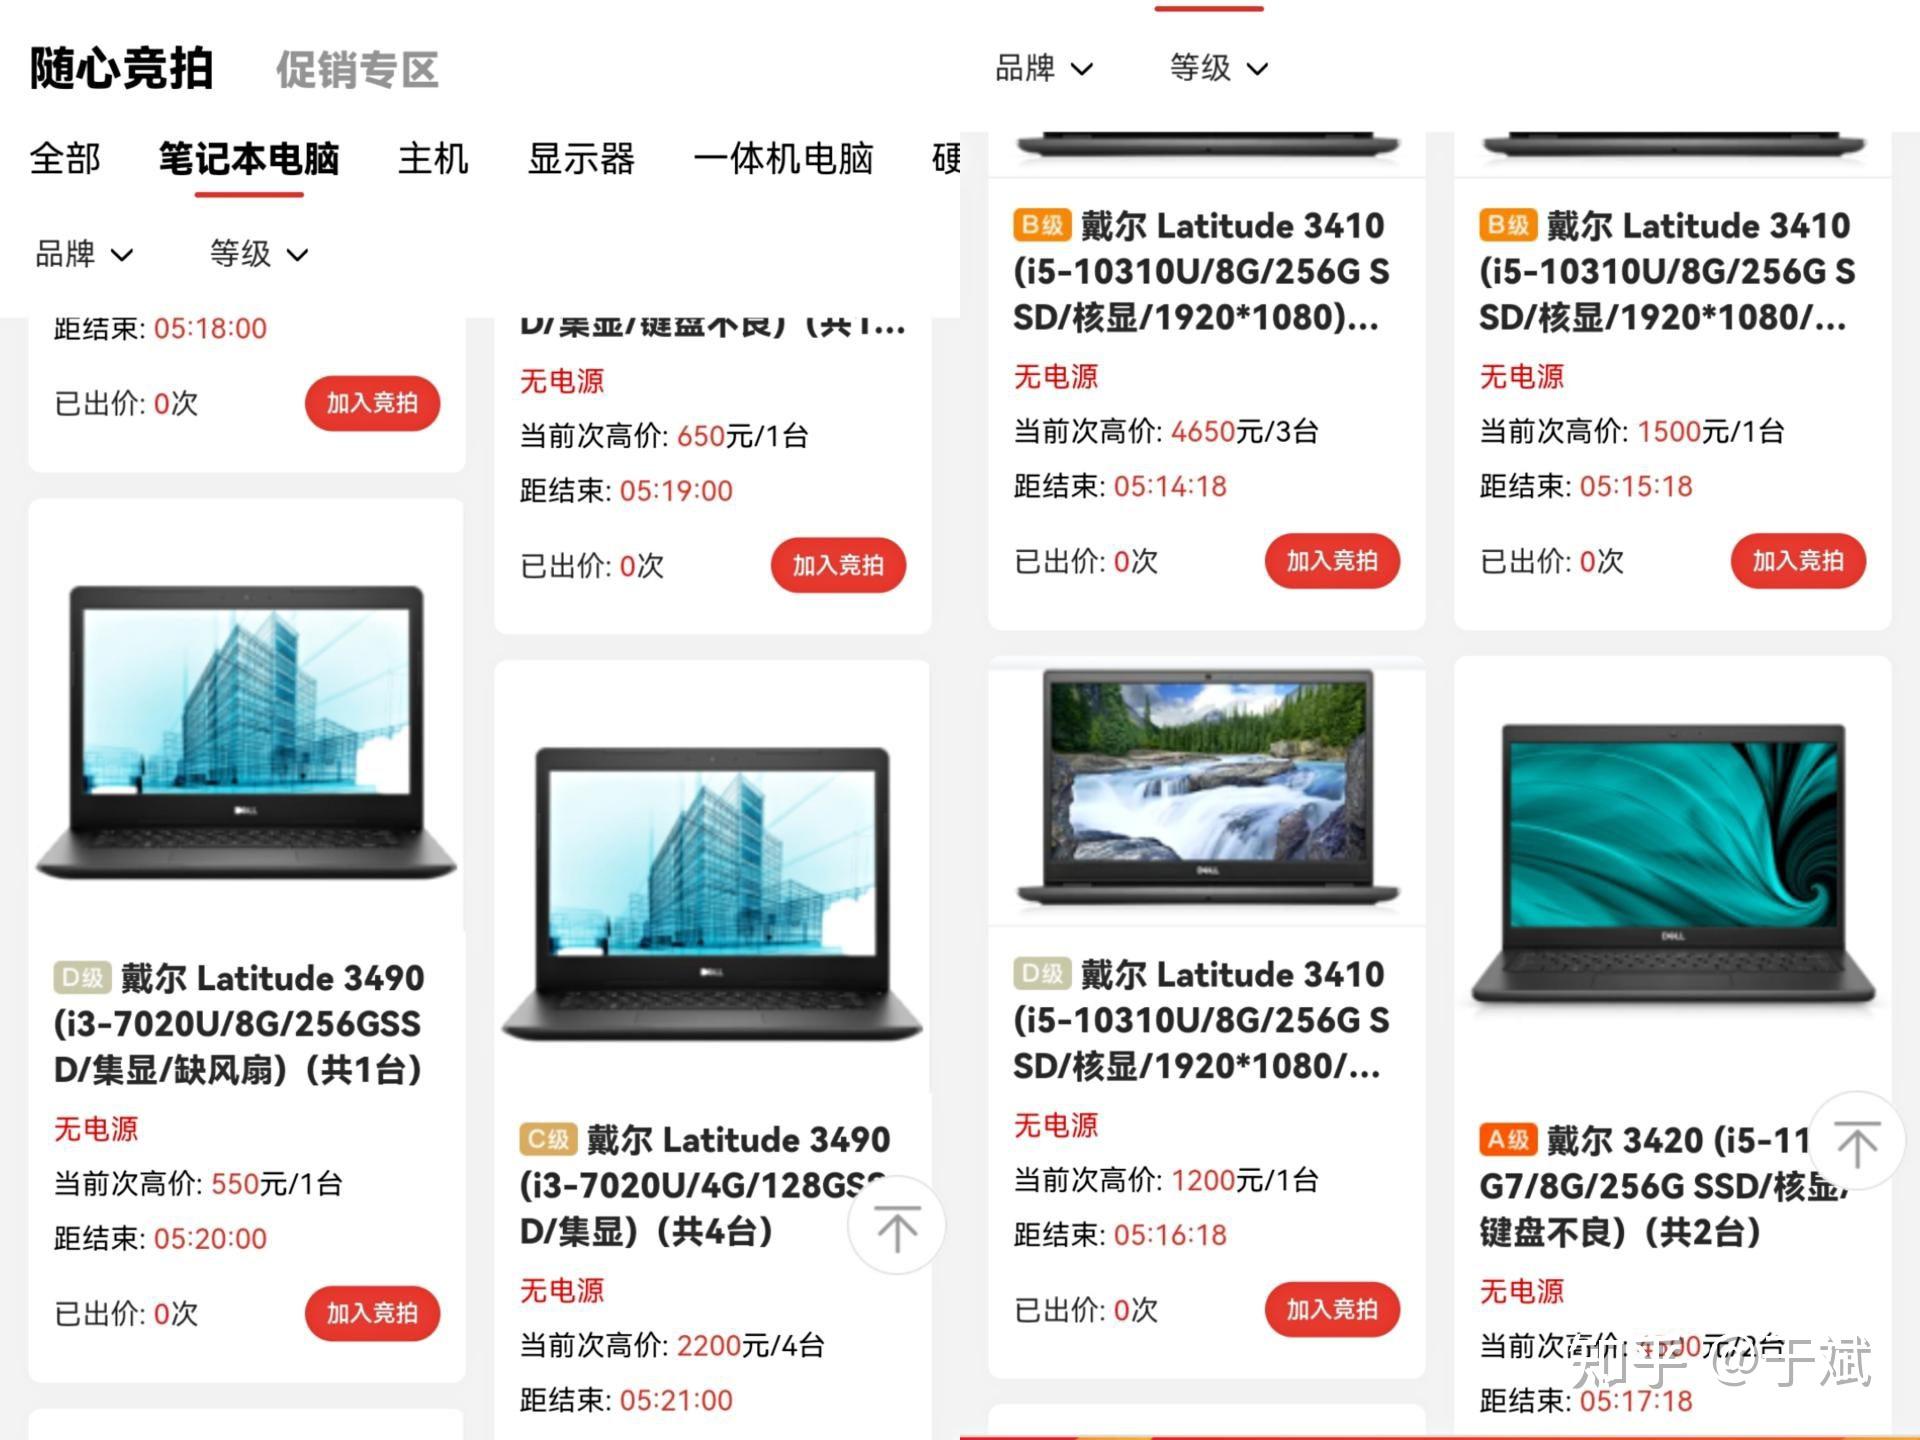Expand the left 等级 filter dropdown
Viewport: 1920px width, 1440px height.
pos(259,254)
